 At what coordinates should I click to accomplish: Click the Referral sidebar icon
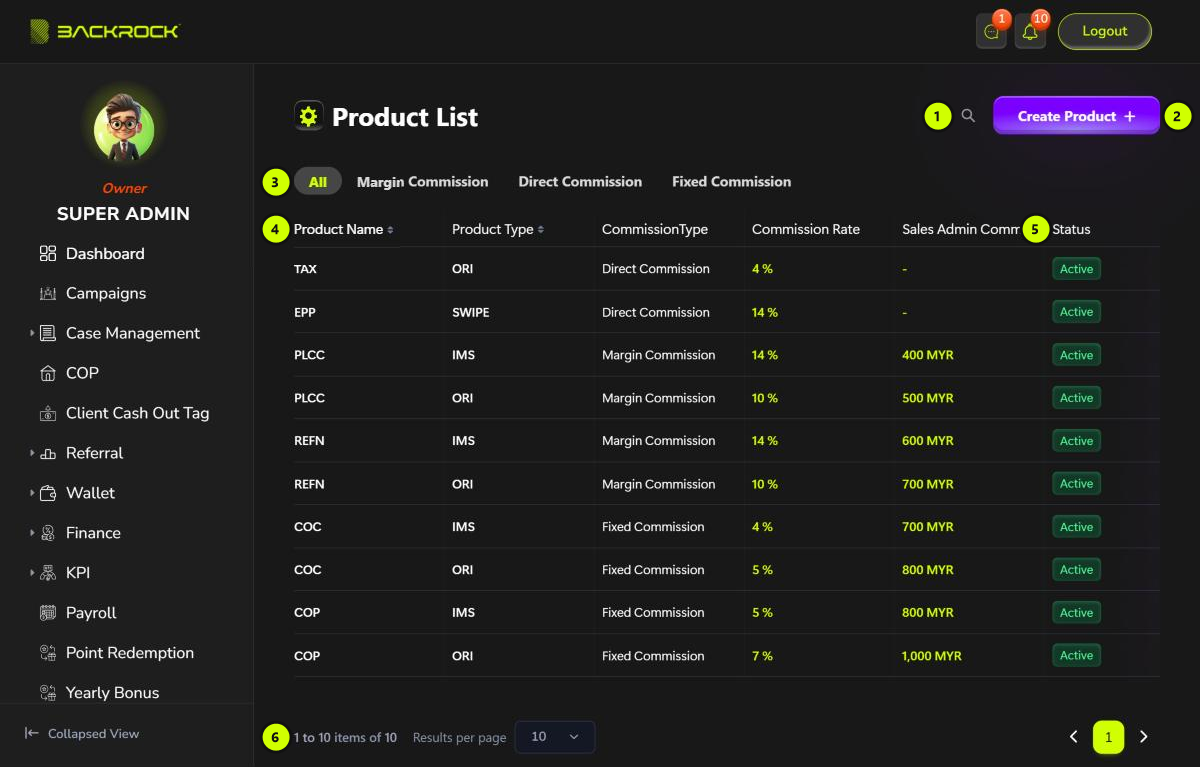pyautogui.click(x=48, y=454)
